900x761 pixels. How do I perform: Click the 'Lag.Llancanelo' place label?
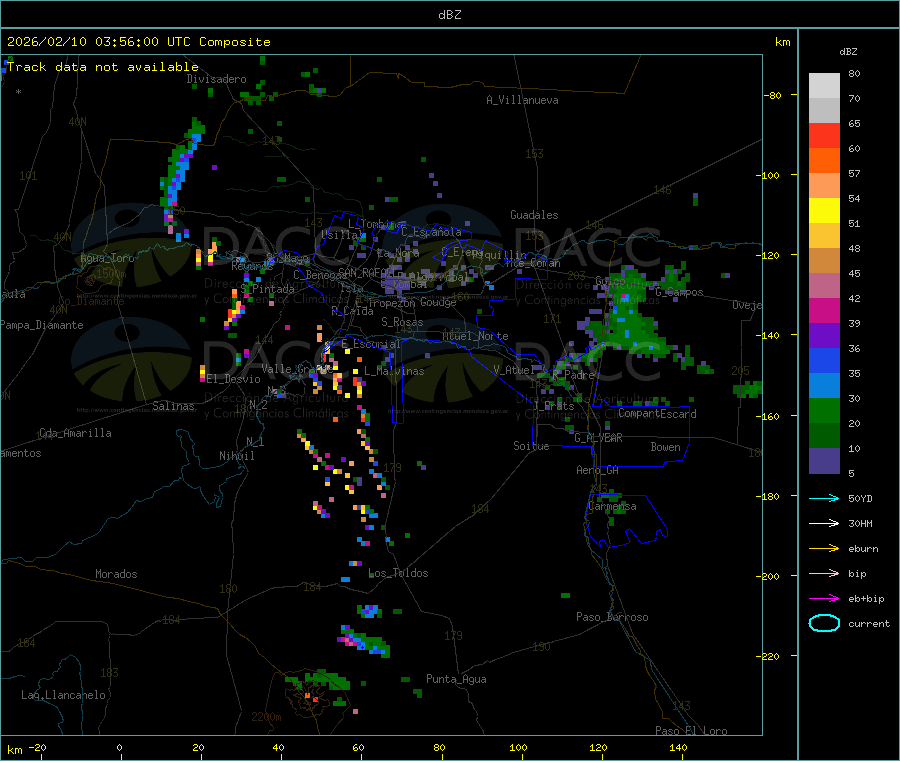coord(63,696)
